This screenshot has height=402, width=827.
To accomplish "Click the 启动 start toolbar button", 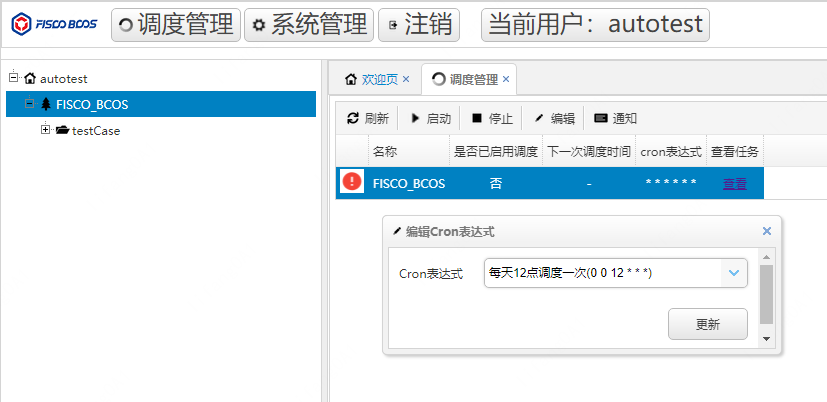I will click(x=430, y=119).
